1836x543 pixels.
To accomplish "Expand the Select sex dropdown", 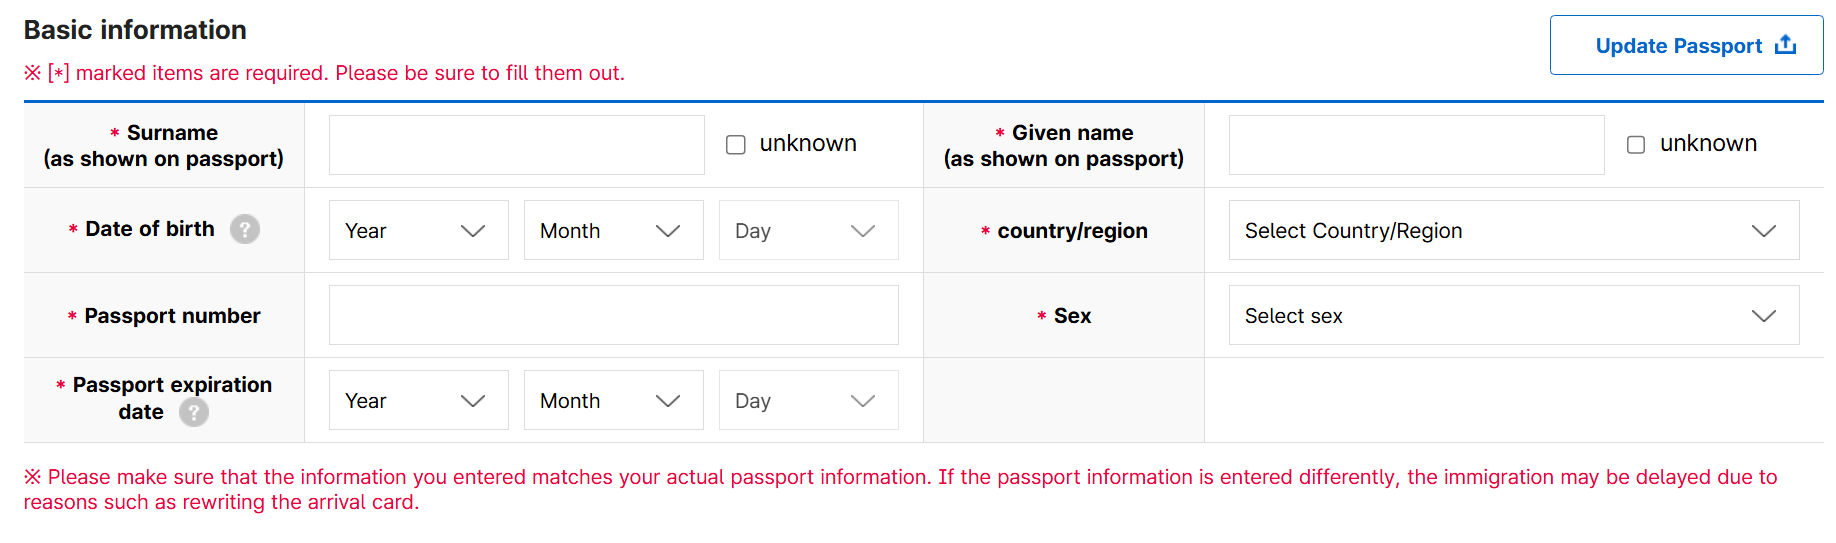I will click(1513, 315).
